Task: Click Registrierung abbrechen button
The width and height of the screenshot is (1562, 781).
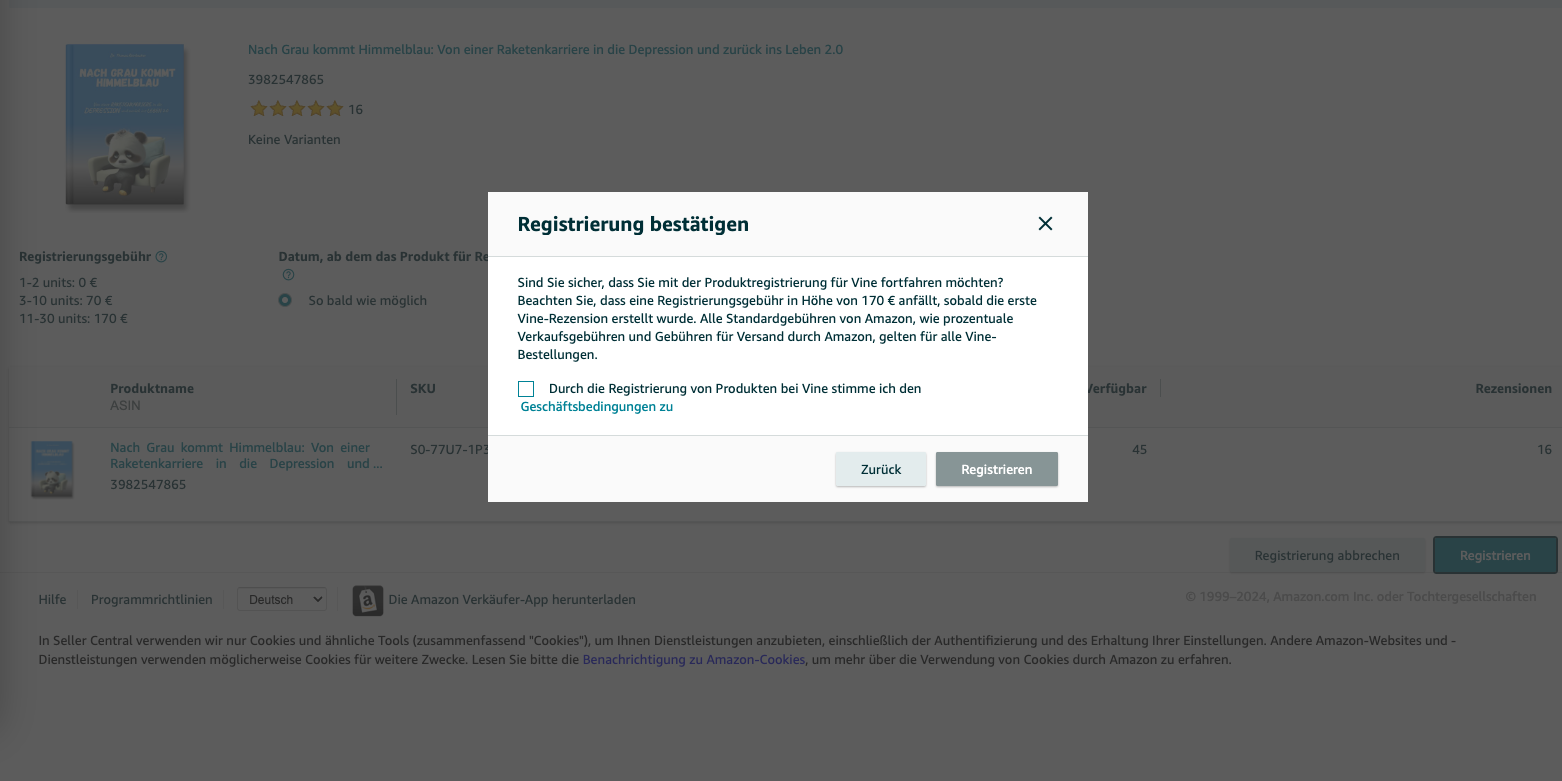Action: (x=1327, y=555)
